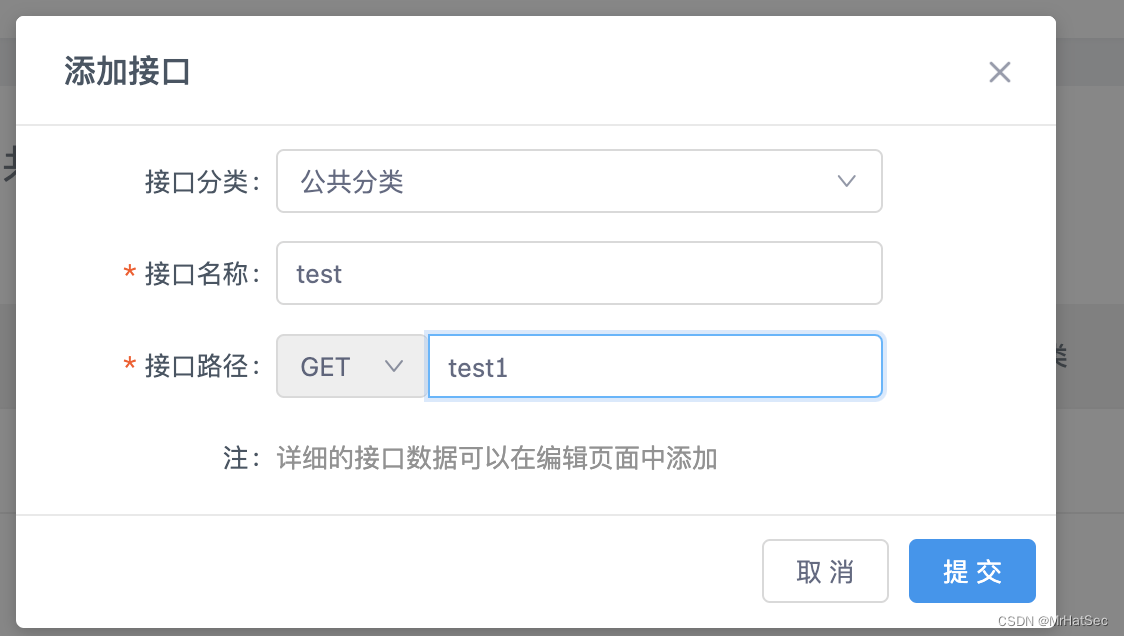Open the 接口分类 dropdown showing 公共分类
The image size is (1124, 636).
click(579, 181)
